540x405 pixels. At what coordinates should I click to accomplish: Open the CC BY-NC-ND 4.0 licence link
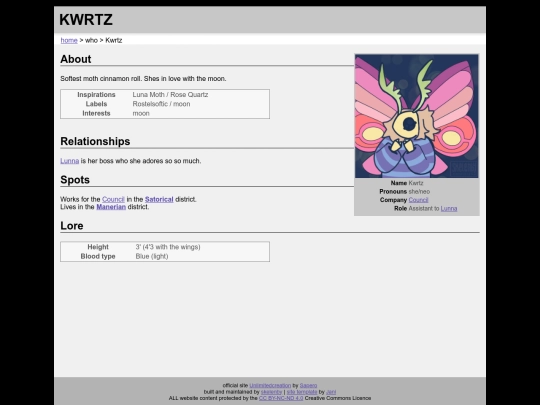coord(281,398)
